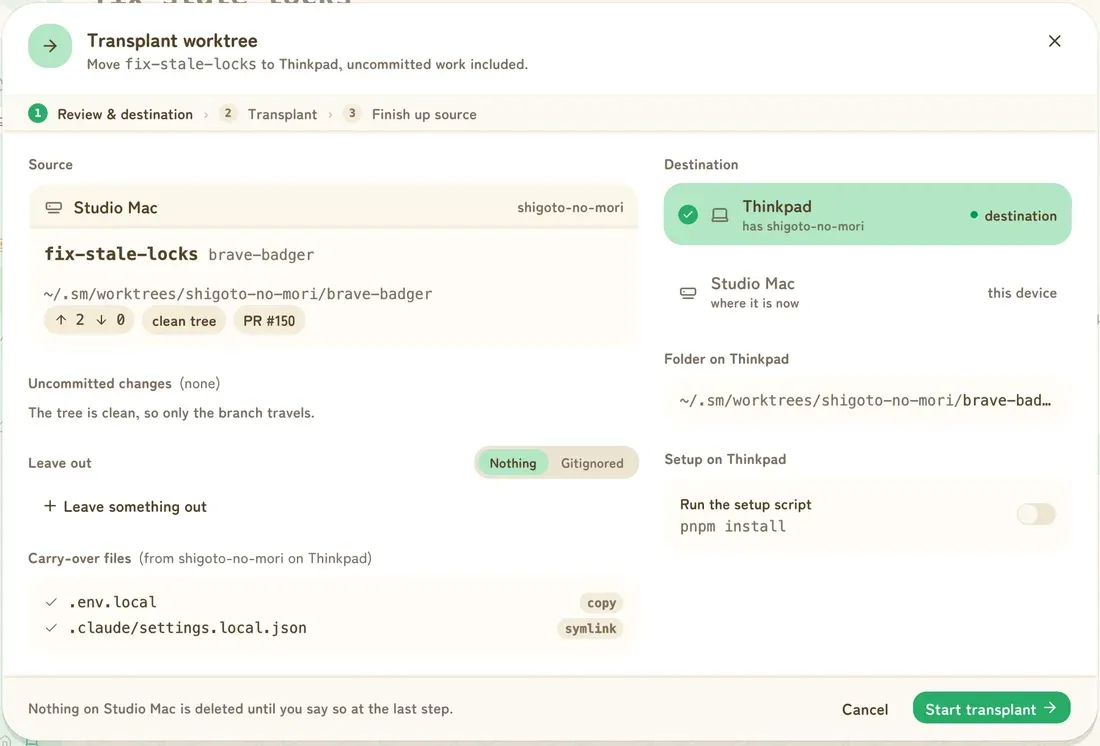
Task: Click the green checkmark on Thinkpad destination
Action: [x=688, y=215]
